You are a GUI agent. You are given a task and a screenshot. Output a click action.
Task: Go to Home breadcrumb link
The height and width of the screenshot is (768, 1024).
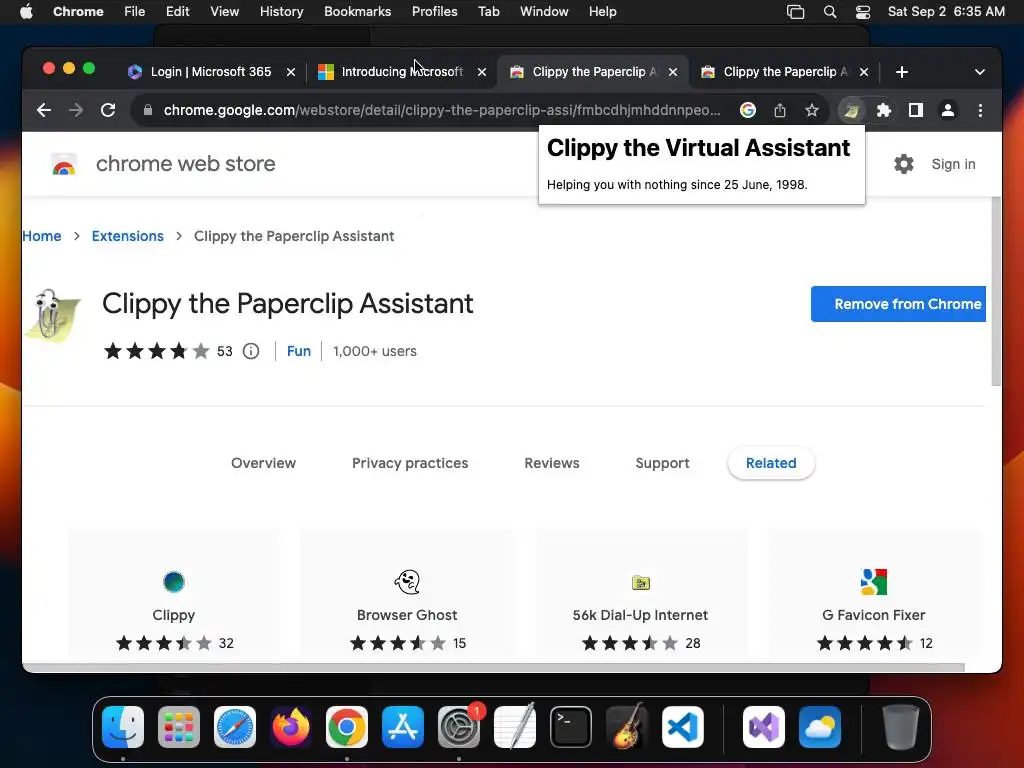(x=42, y=236)
